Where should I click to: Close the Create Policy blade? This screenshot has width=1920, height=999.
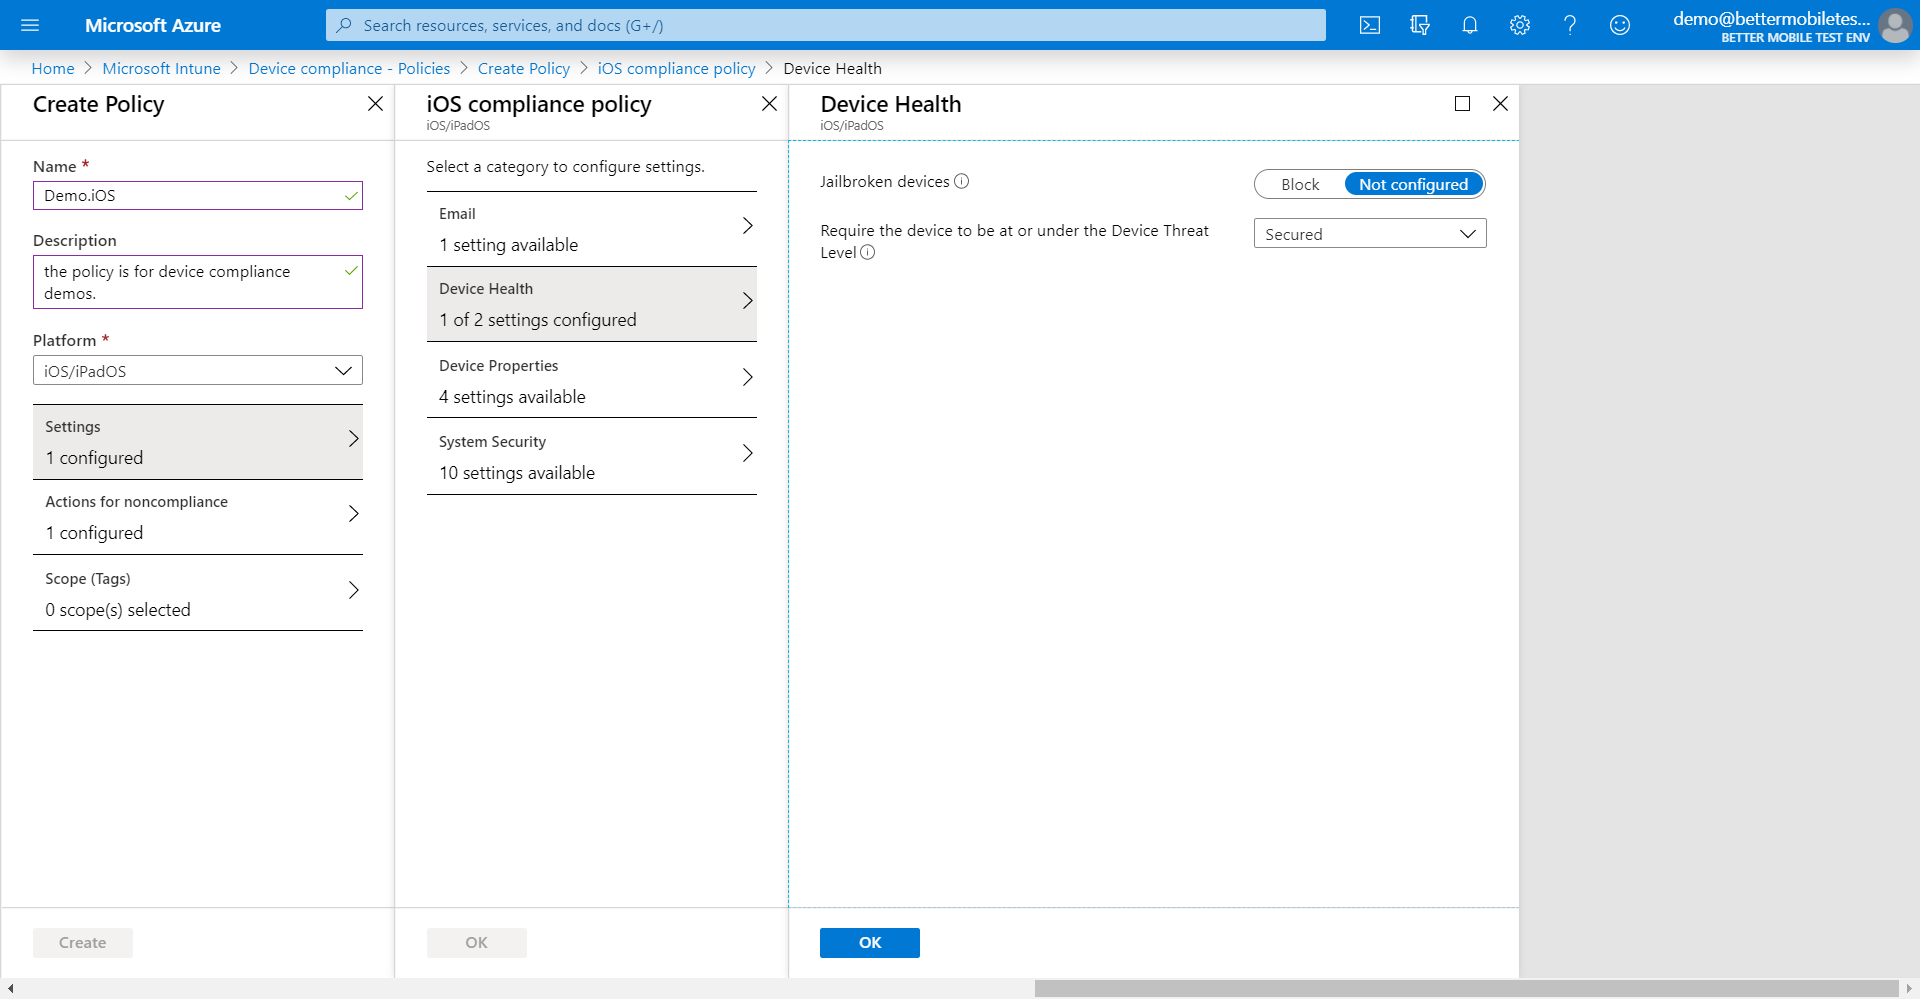[x=375, y=104]
